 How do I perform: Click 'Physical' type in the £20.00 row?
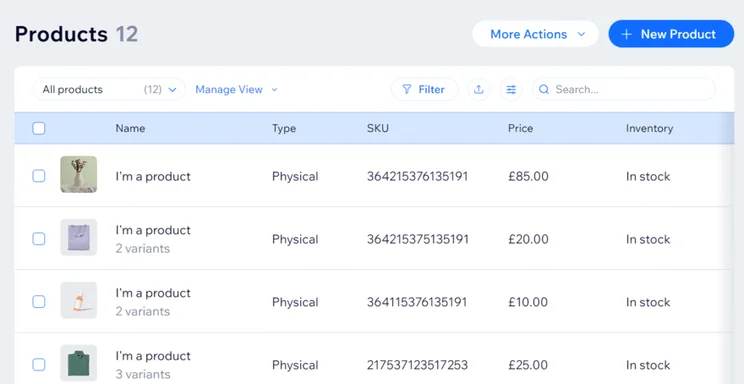click(295, 239)
